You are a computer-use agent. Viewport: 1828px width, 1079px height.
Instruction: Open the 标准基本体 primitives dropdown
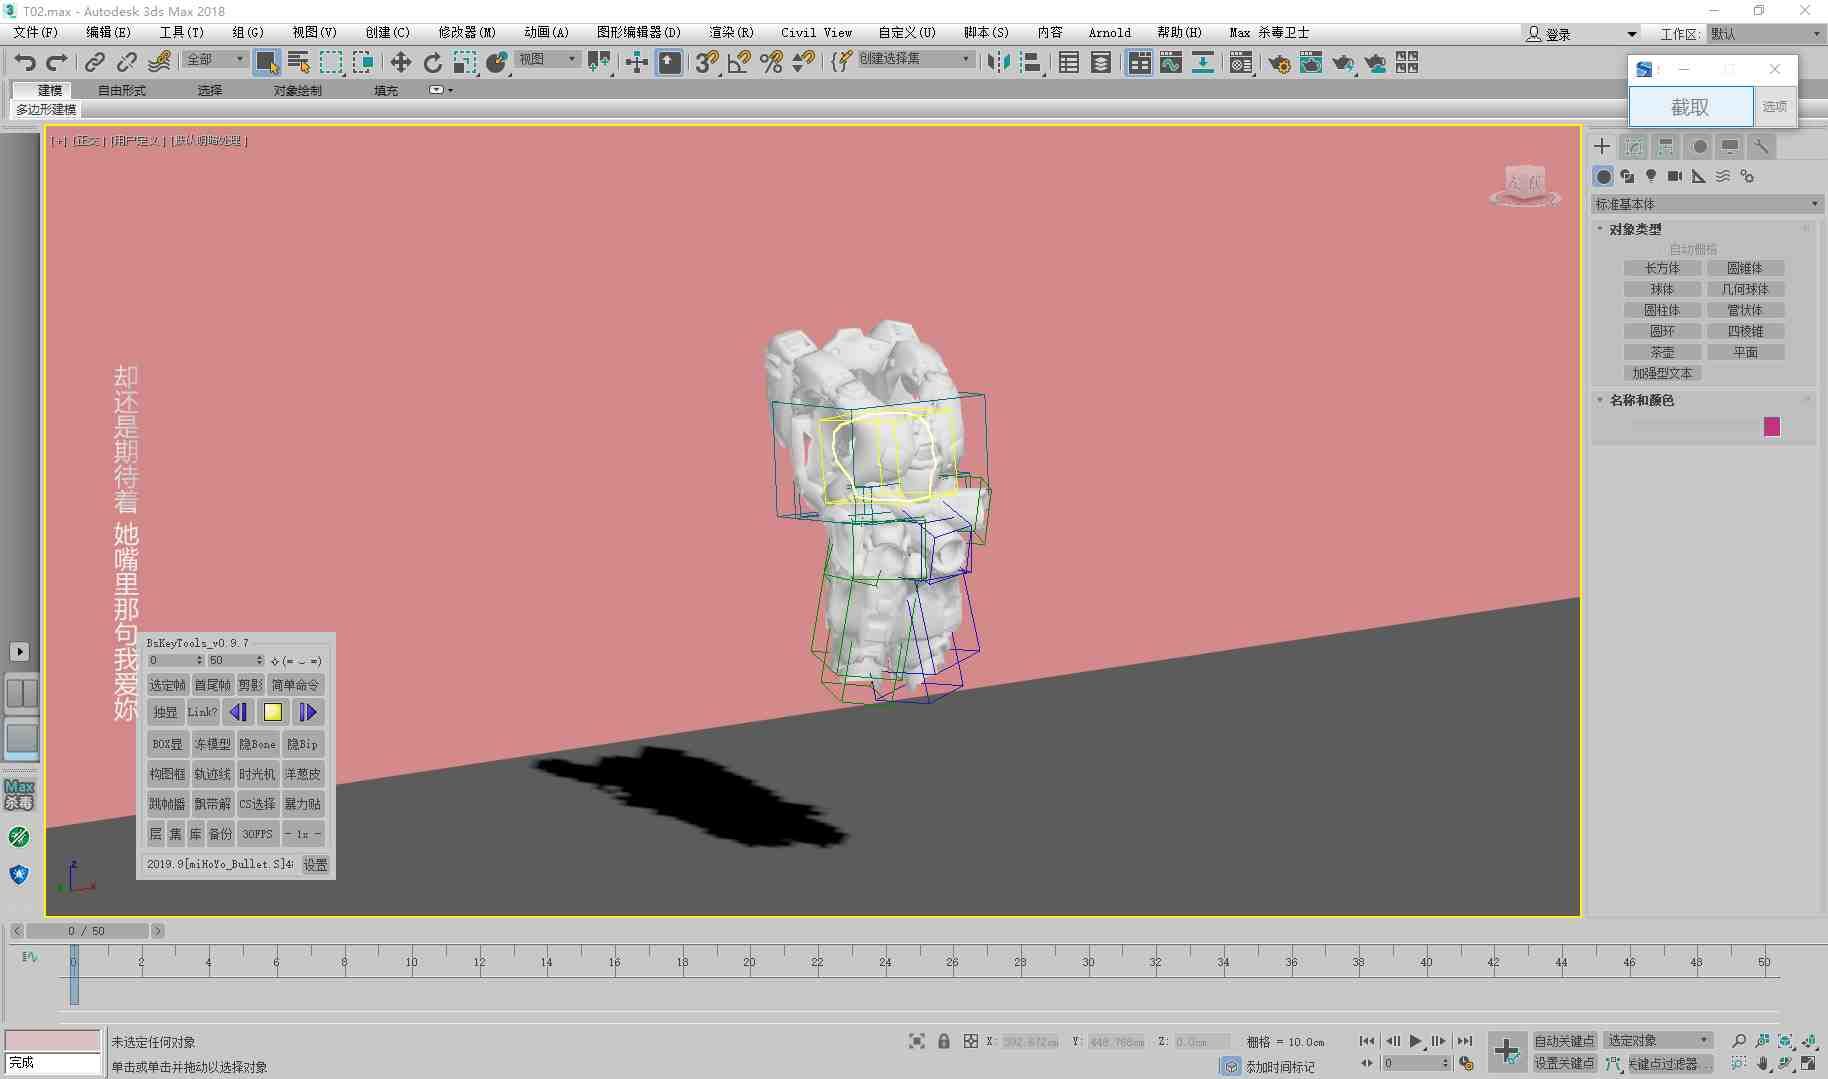1706,204
